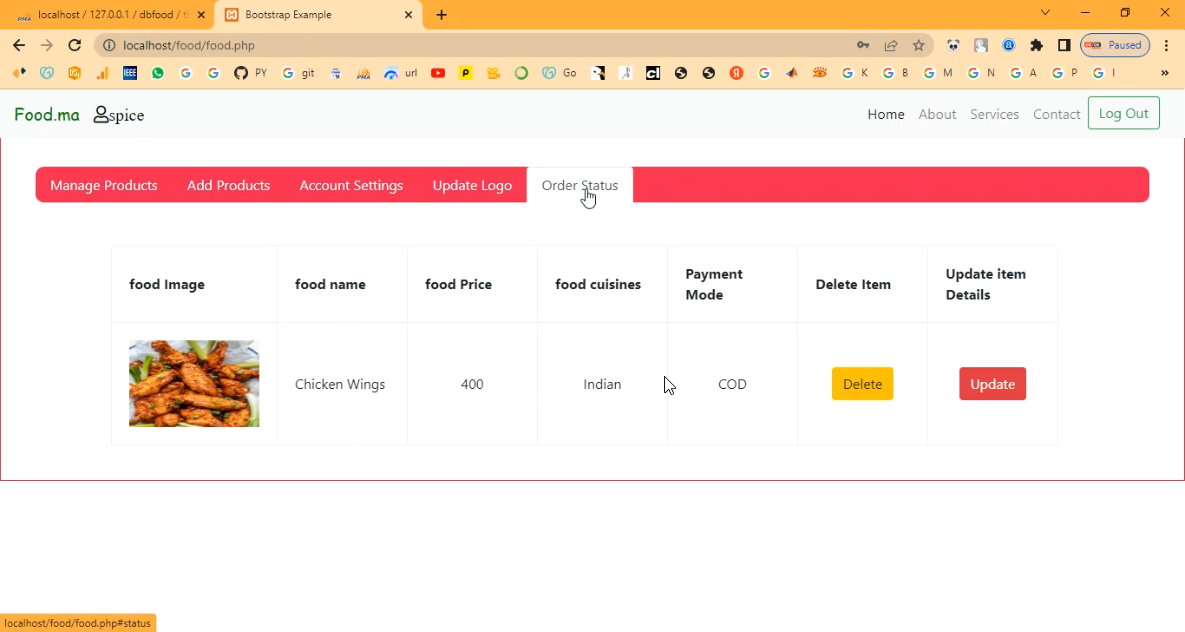Screen dimensions: 1185x632
Task: Open the WhatsApp bookmark
Action: (158, 73)
